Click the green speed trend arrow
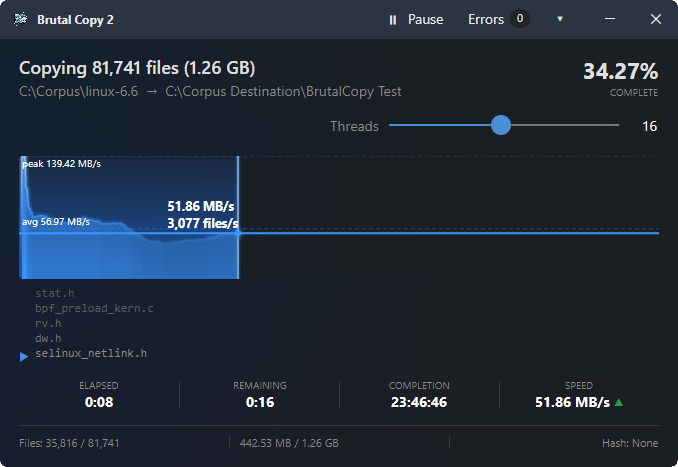Screen dimensions: 678x467 (619, 402)
